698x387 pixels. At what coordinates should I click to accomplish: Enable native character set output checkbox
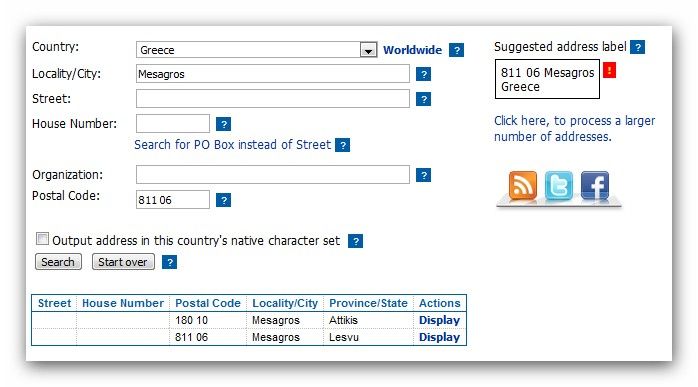point(42,239)
